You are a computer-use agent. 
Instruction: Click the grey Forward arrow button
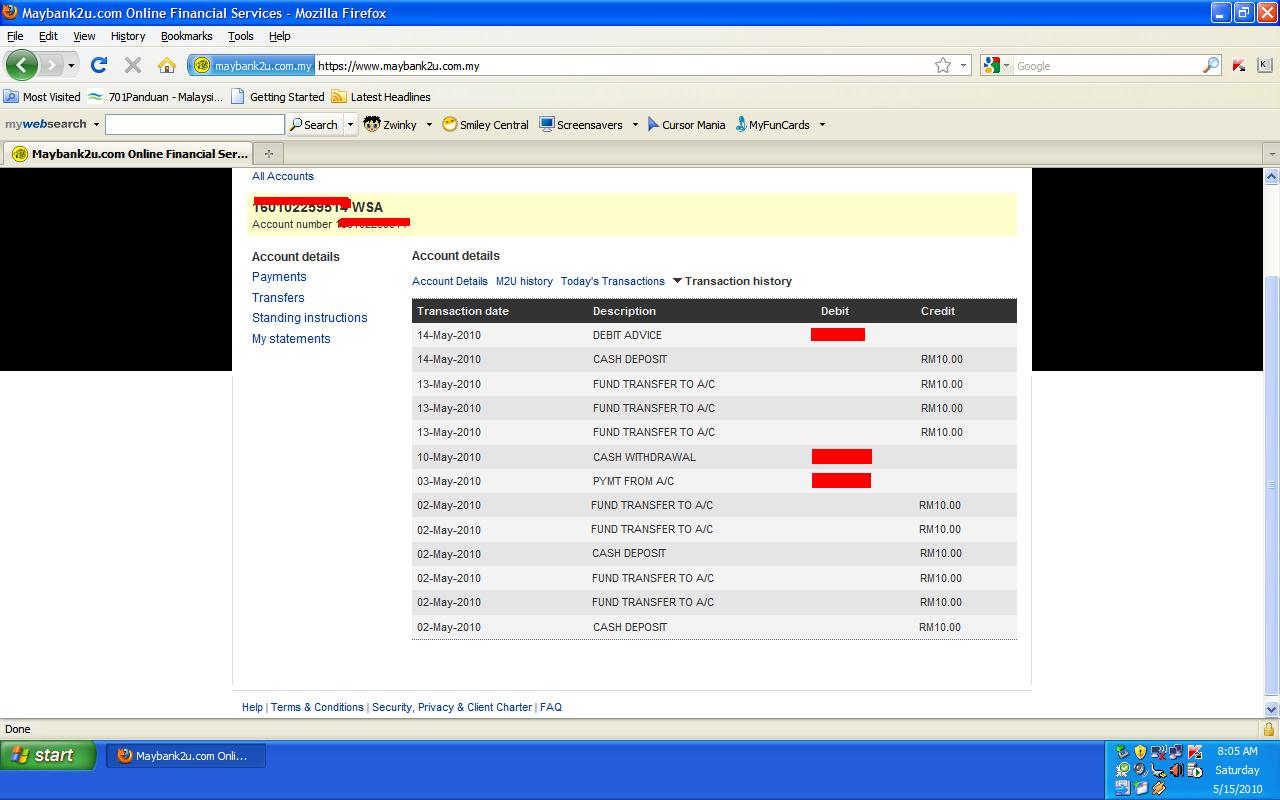coord(50,65)
